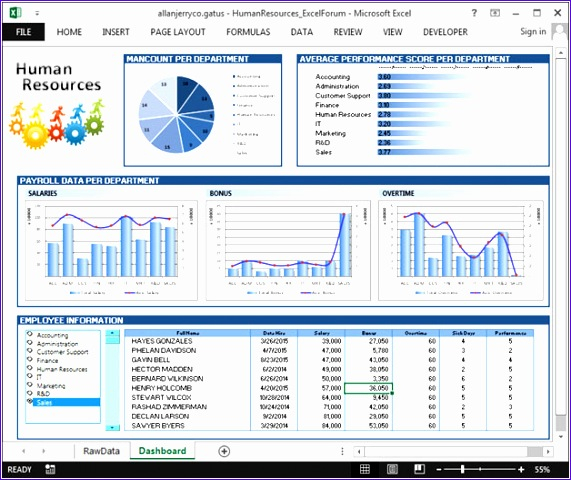The image size is (571, 480).
Task: Click the Customer Support performance bar 3.80
Action: coord(424,96)
